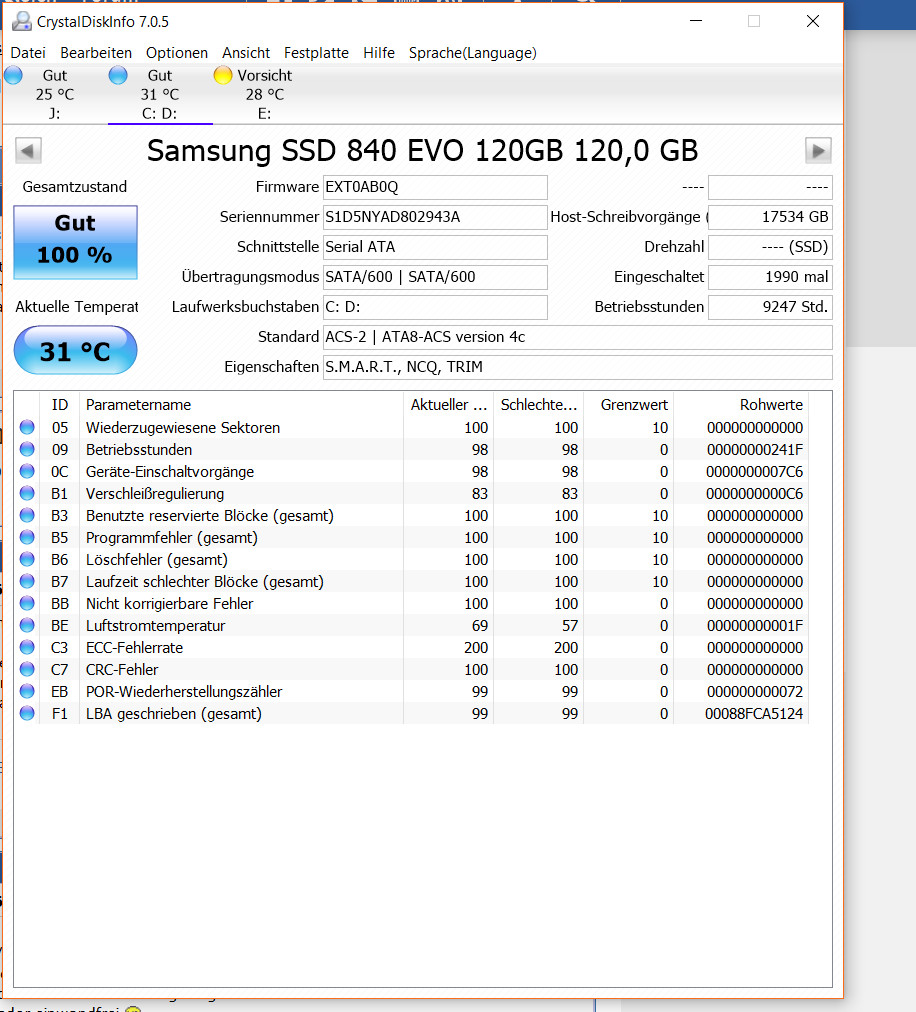The image size is (916, 1012).
Task: Click the Gut 100 % health status button
Action: coord(76,242)
